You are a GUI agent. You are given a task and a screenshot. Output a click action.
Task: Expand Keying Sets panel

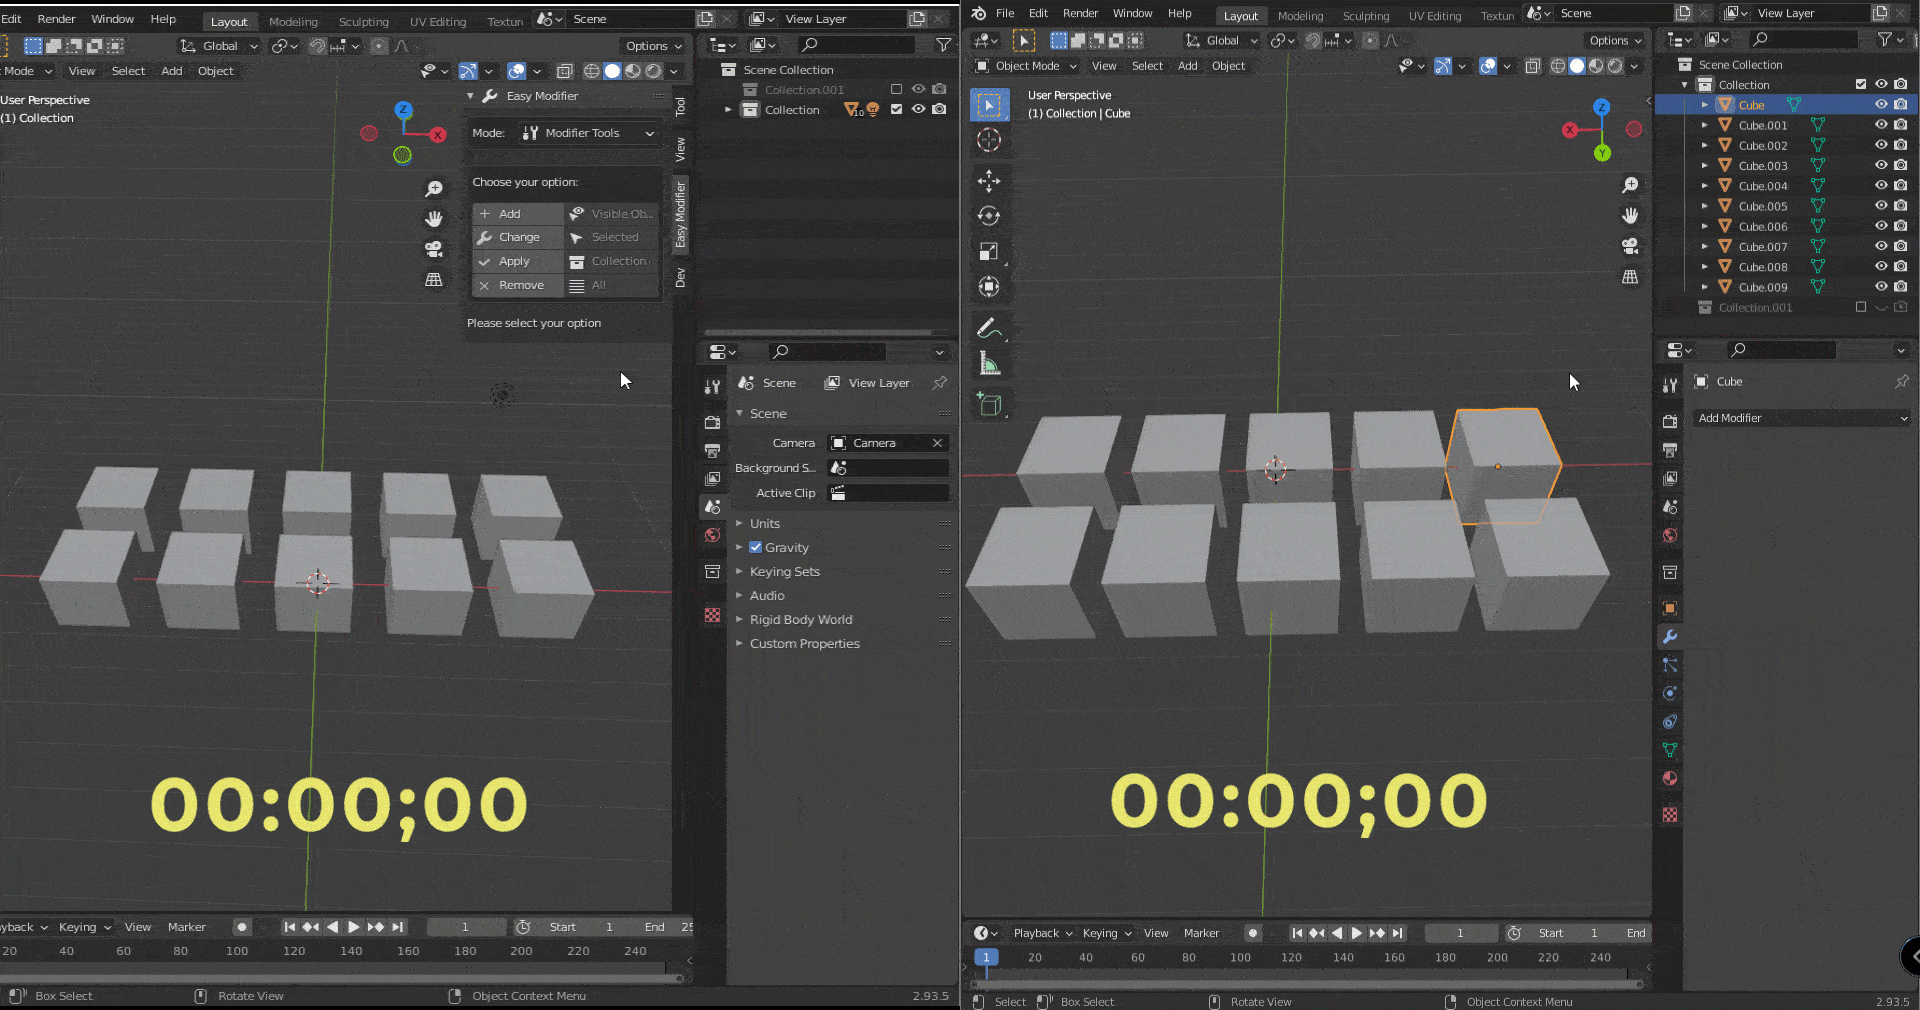784,571
